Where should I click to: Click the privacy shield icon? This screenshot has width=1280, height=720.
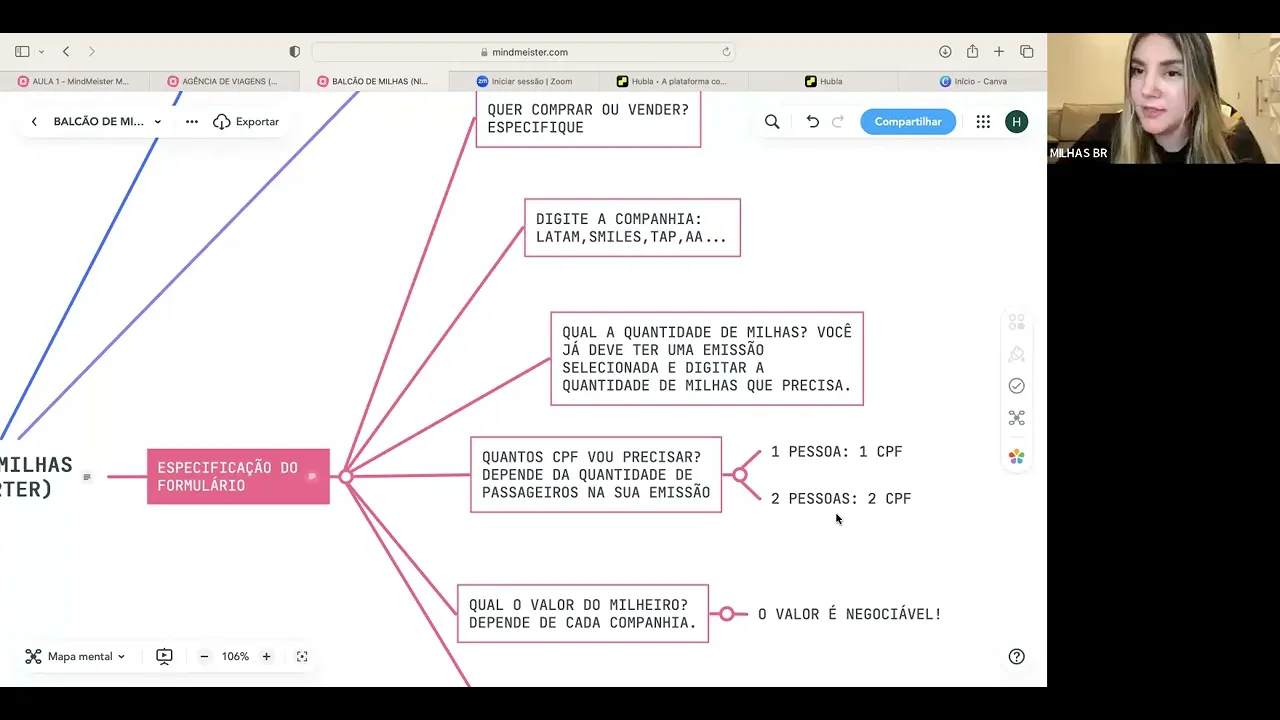(294, 52)
